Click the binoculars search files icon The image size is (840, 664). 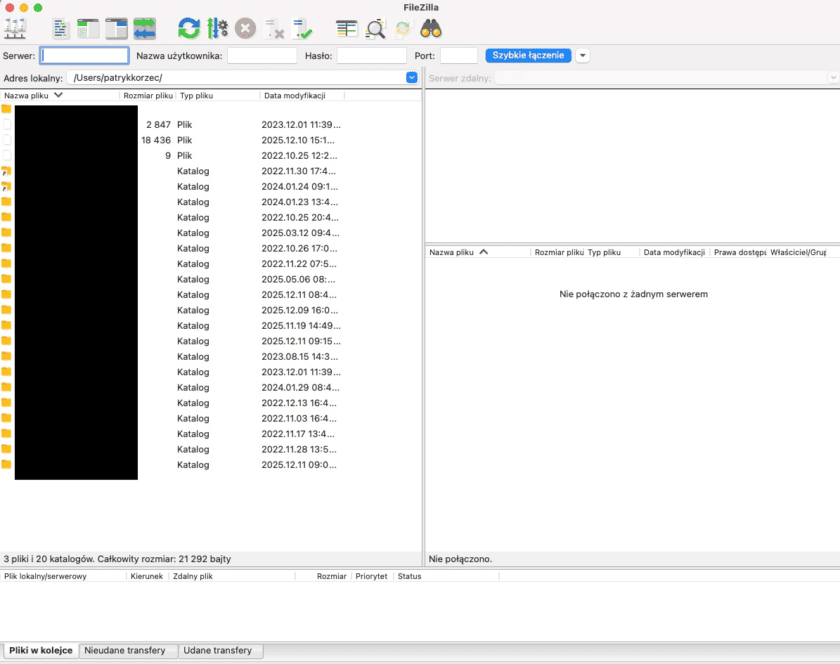coord(431,28)
